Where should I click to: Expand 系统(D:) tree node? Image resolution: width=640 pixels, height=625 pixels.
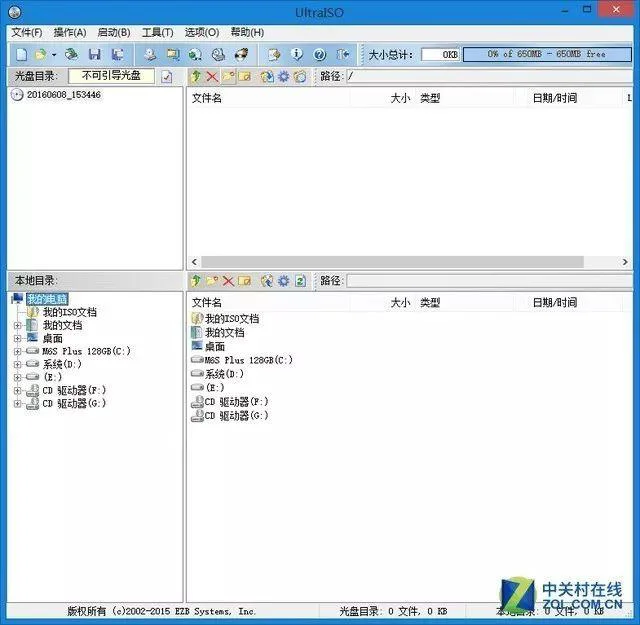point(17,364)
